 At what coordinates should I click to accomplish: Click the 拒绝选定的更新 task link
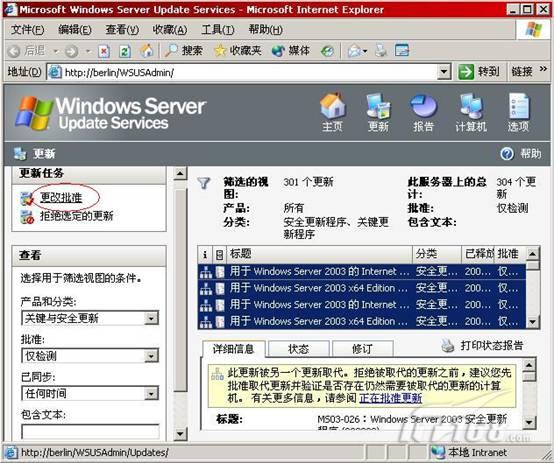(x=77, y=216)
